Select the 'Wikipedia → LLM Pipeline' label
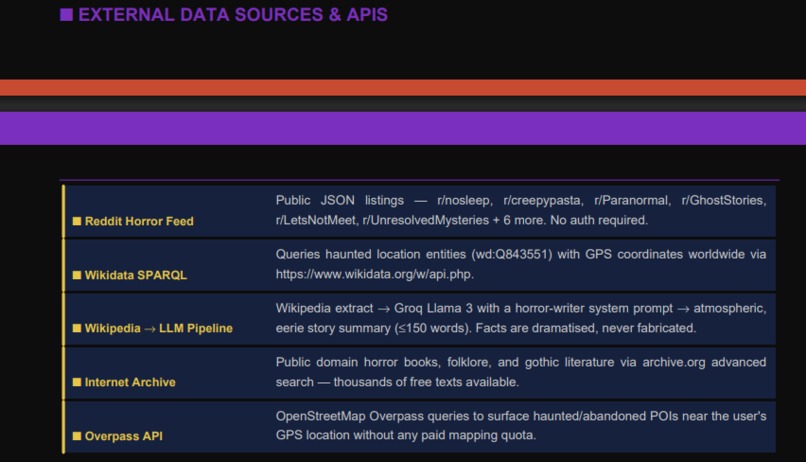Viewport: 806px width, 462px height. [158, 328]
